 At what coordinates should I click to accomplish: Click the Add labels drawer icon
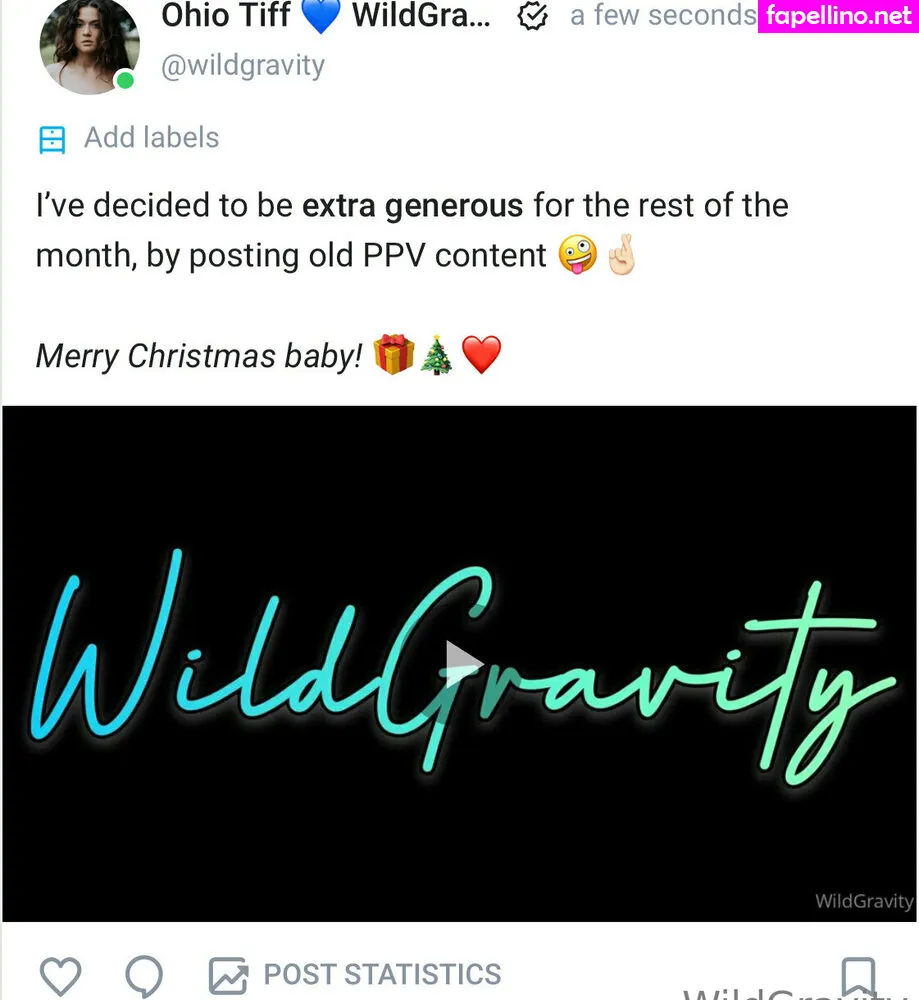(x=51, y=139)
